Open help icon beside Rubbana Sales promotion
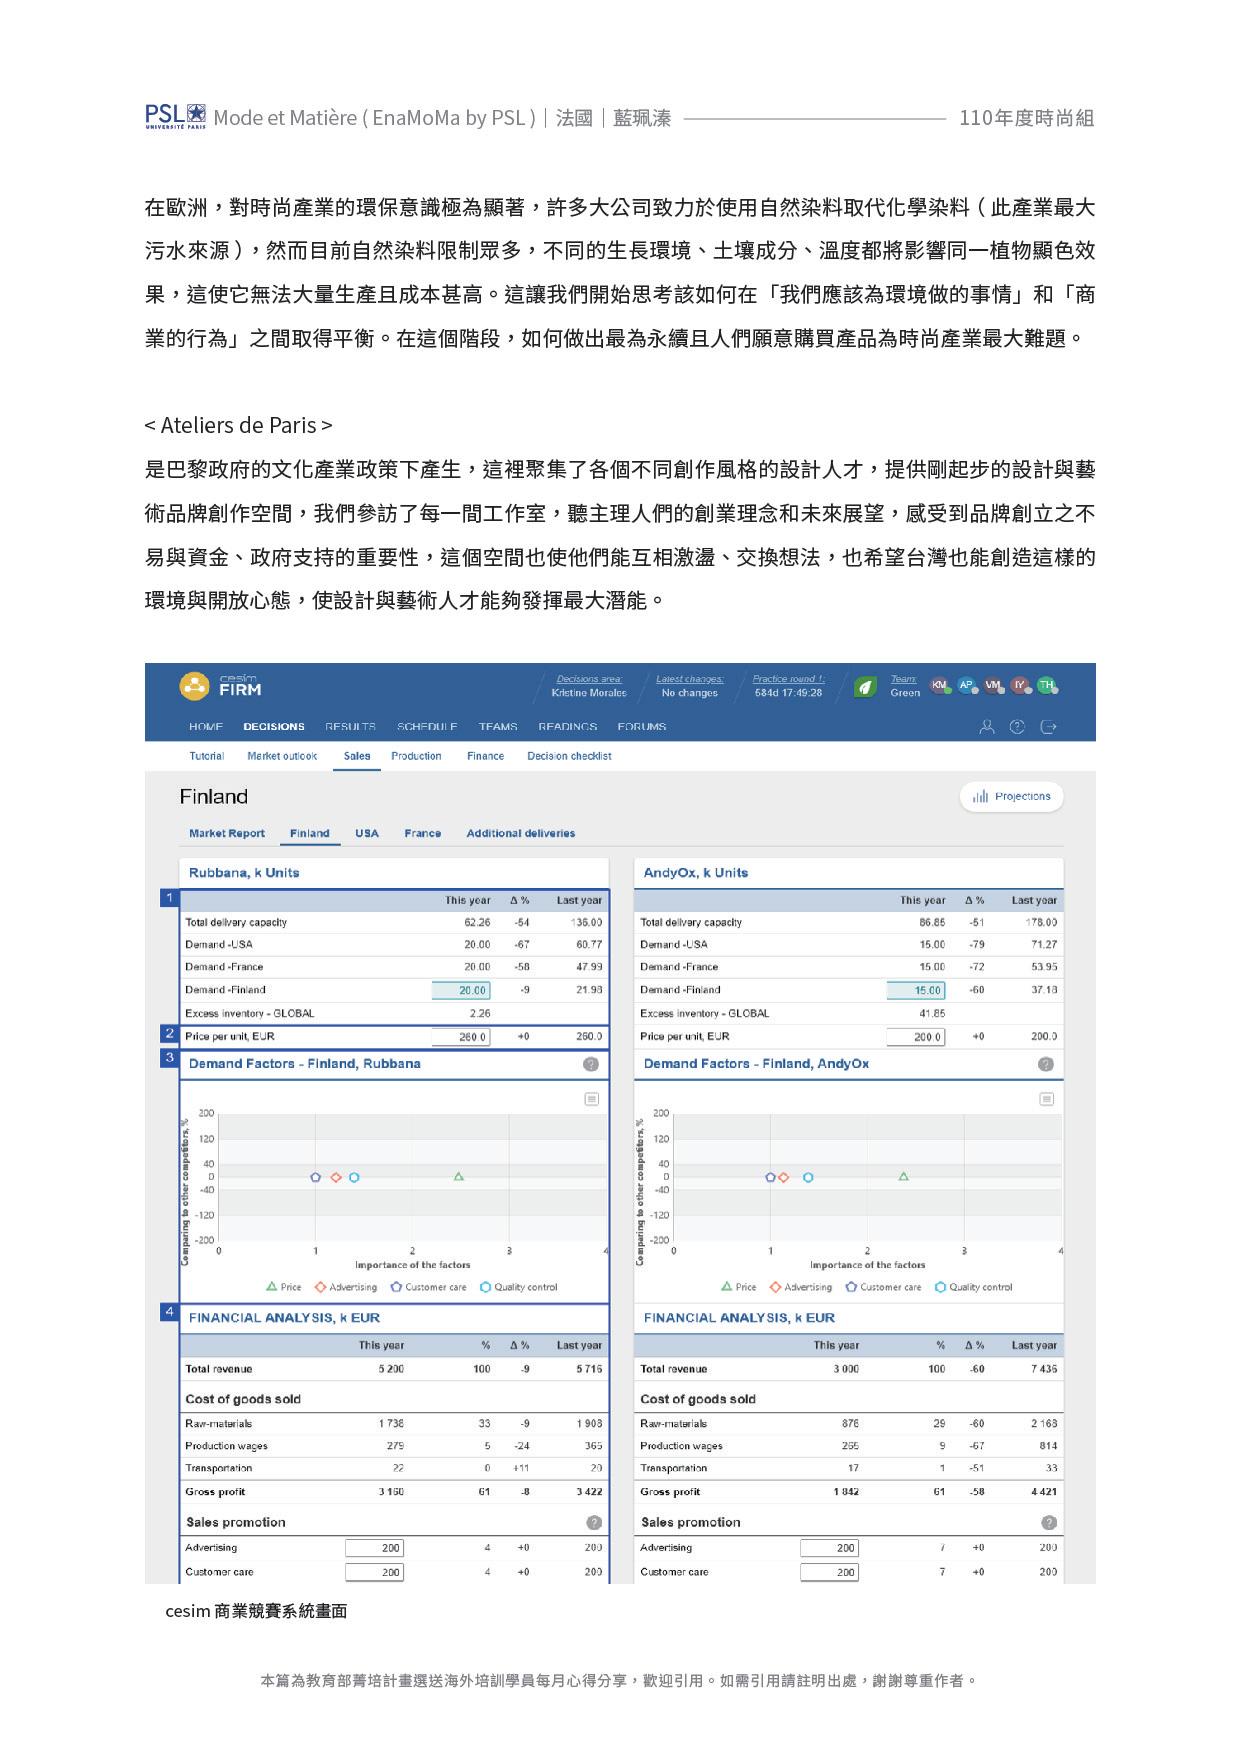The width and height of the screenshot is (1241, 1754). [x=594, y=1522]
